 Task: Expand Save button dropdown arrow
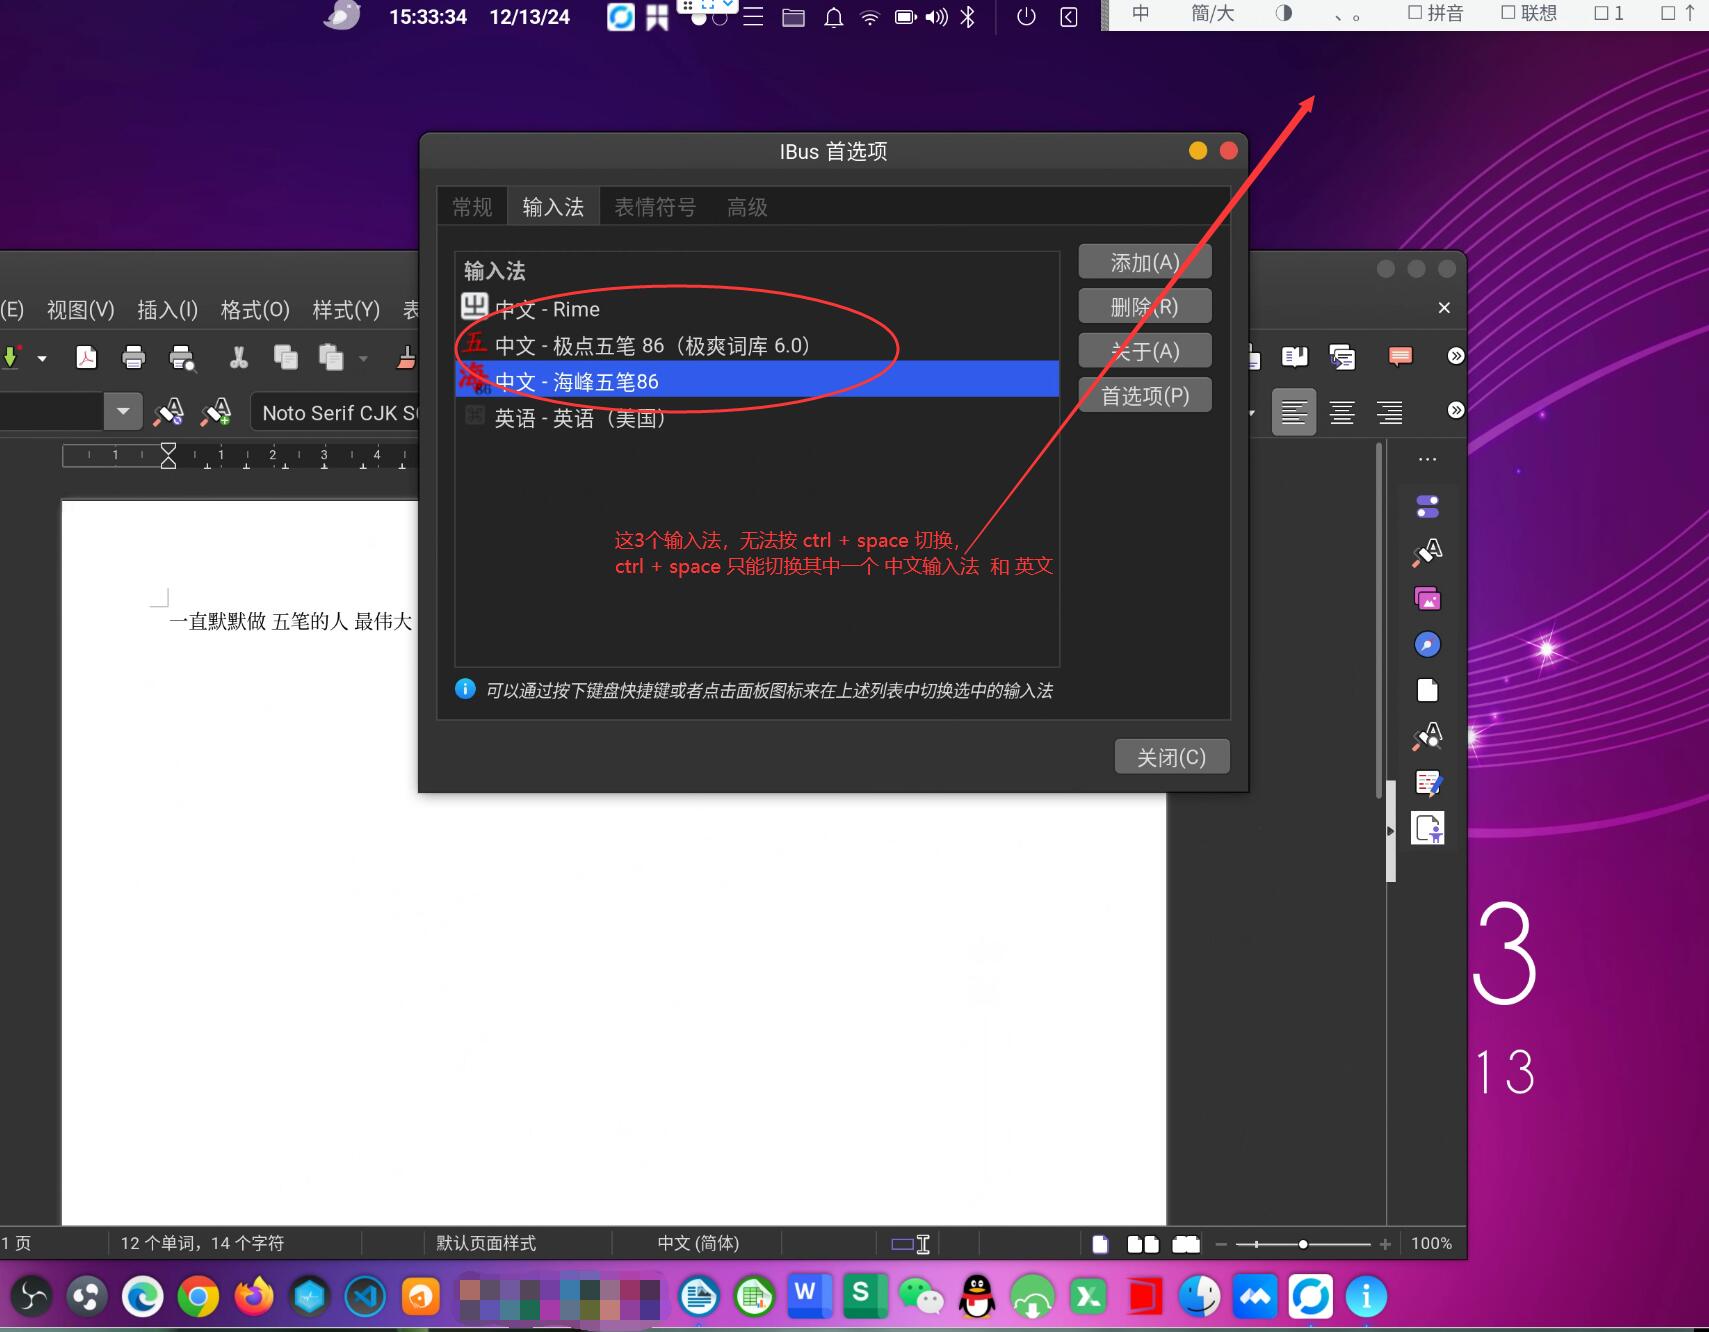pos(42,358)
